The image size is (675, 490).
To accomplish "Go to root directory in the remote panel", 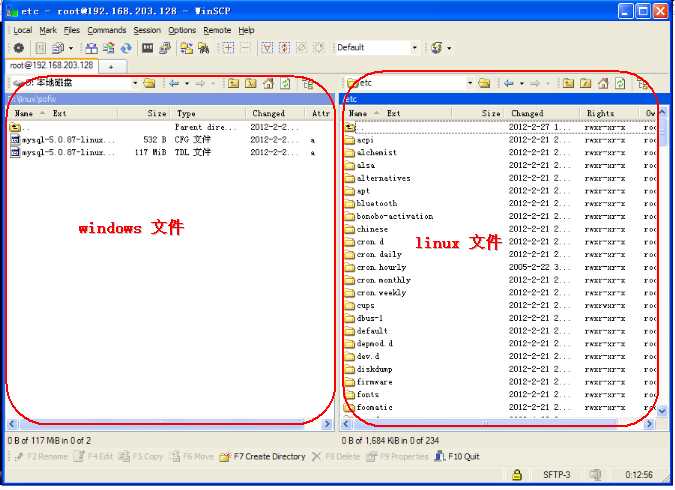I will (585, 83).
